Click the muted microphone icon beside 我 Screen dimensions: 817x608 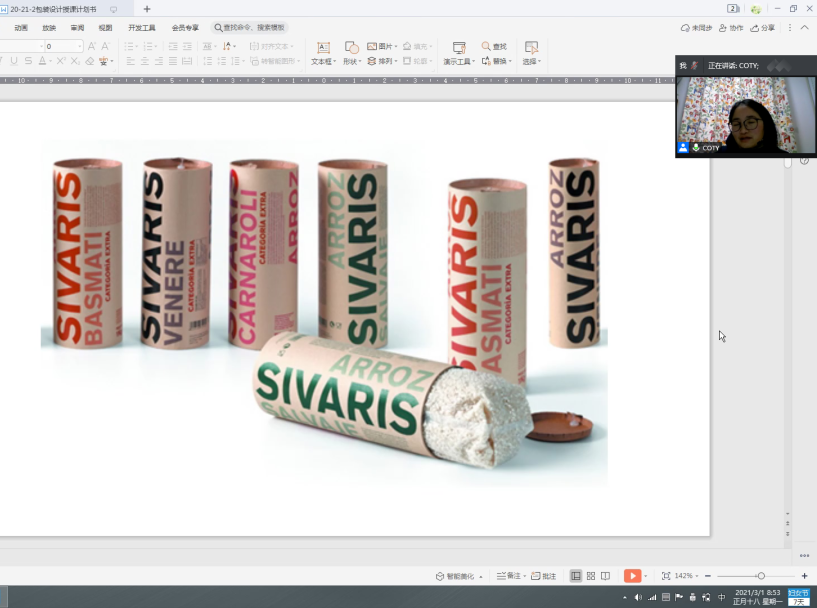(695, 66)
